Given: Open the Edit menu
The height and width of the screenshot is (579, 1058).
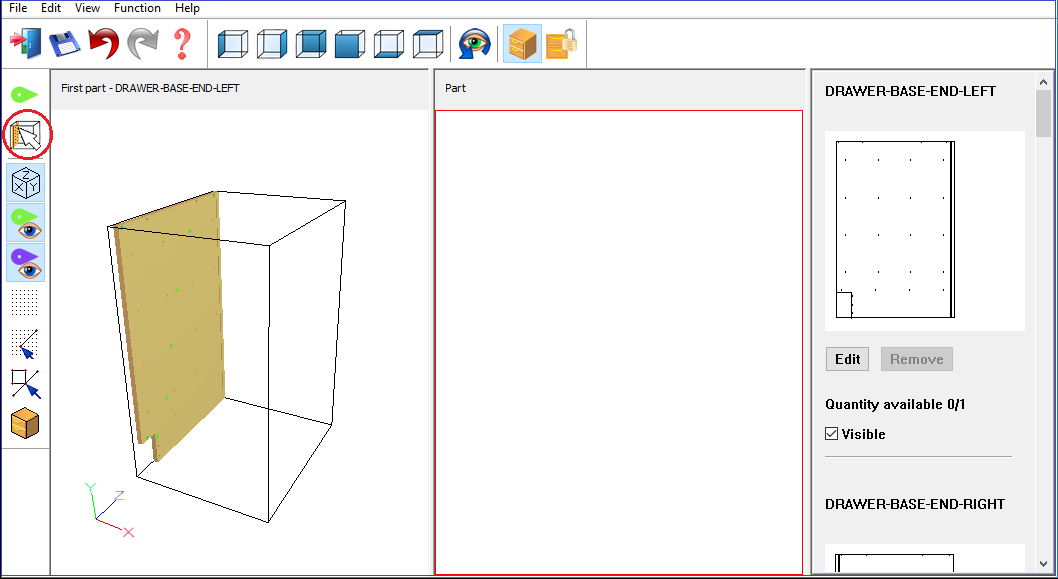Looking at the screenshot, I should click(x=51, y=8).
